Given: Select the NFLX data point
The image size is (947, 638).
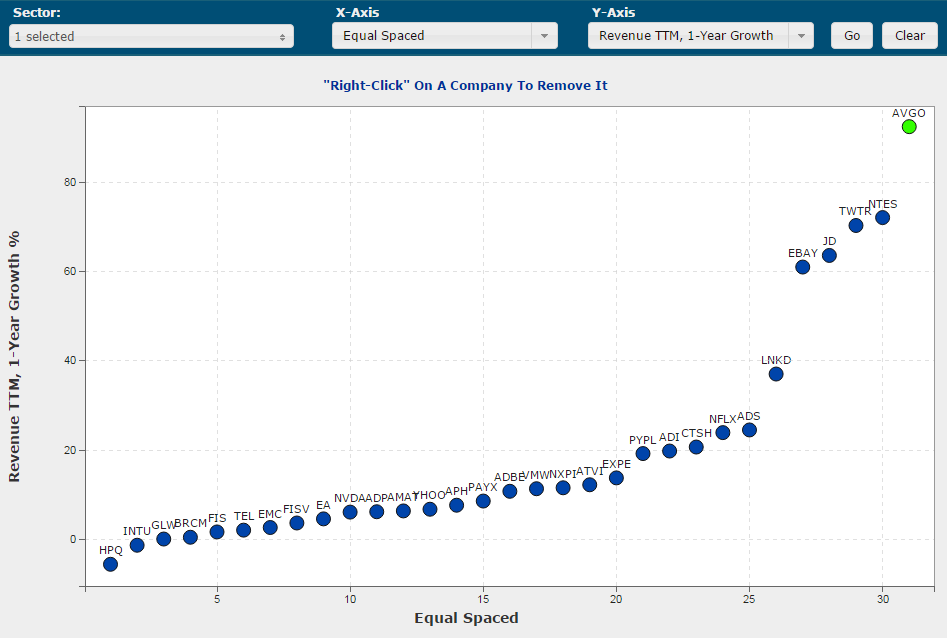Looking at the screenshot, I should (x=723, y=433).
